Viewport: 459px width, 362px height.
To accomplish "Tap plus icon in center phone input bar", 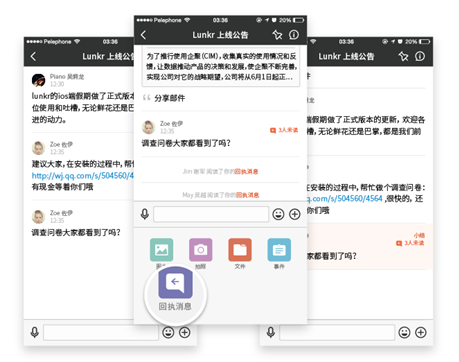I will pos(295,214).
